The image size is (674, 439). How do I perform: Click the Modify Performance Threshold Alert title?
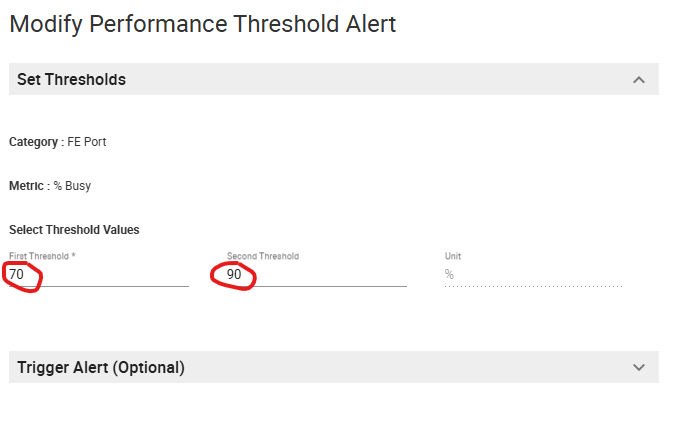pos(202,24)
